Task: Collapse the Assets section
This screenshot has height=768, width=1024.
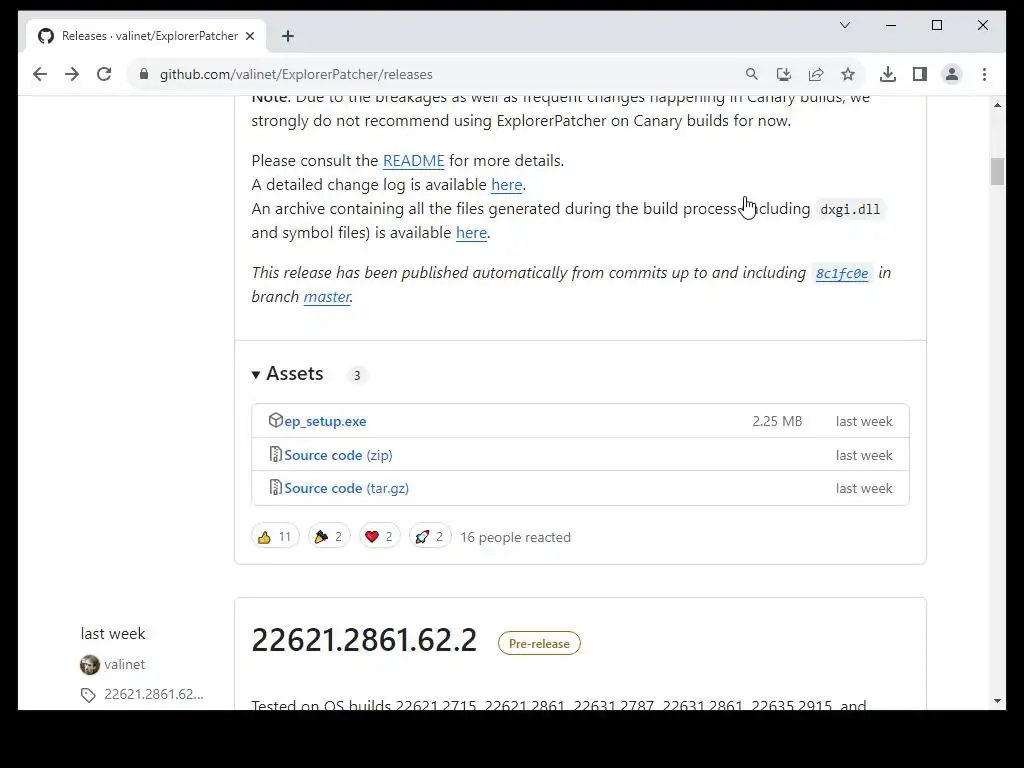Action: tap(288, 374)
